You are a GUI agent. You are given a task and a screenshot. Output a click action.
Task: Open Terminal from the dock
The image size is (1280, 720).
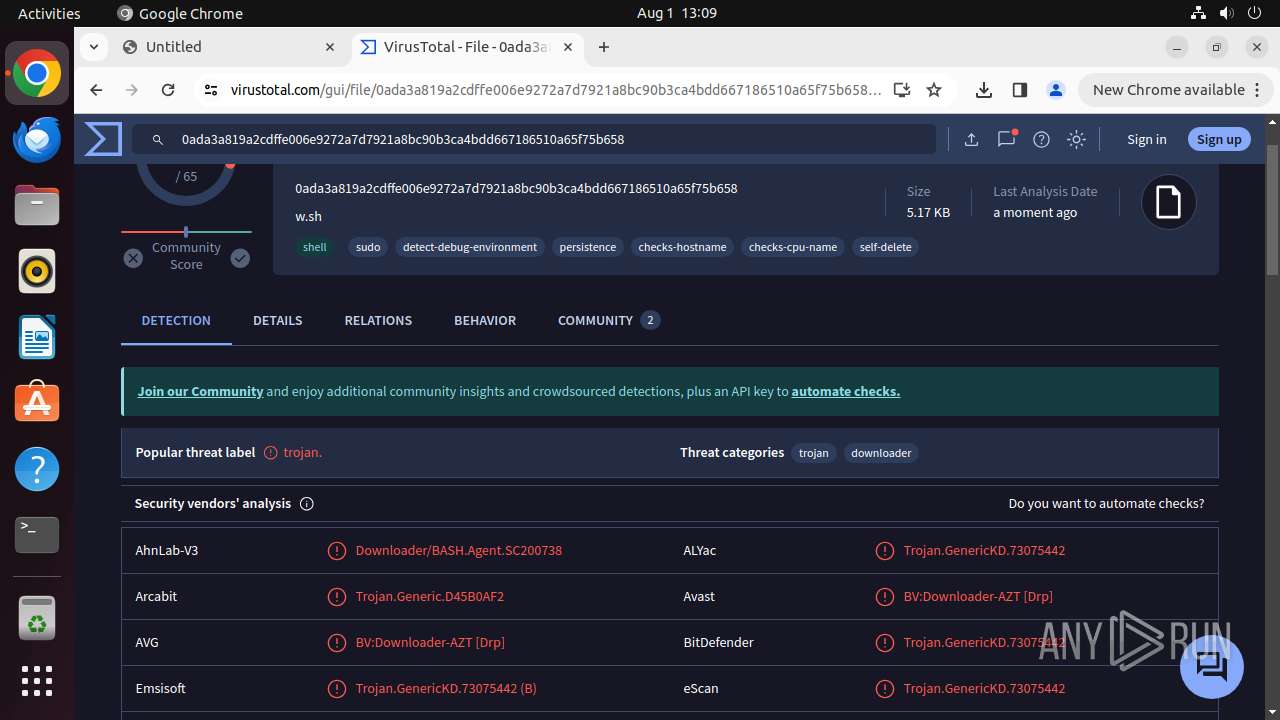tap(37, 535)
